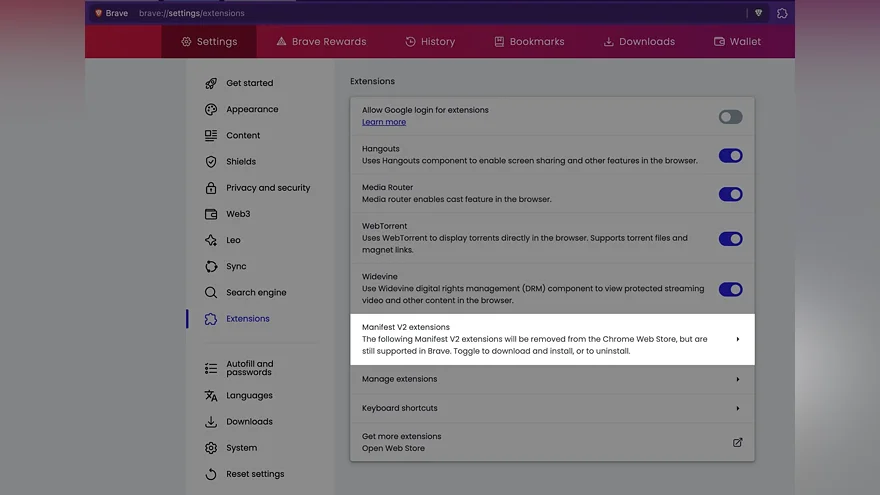Click the Appearance palette icon
Viewport: 880px width, 495px height.
tap(211, 109)
